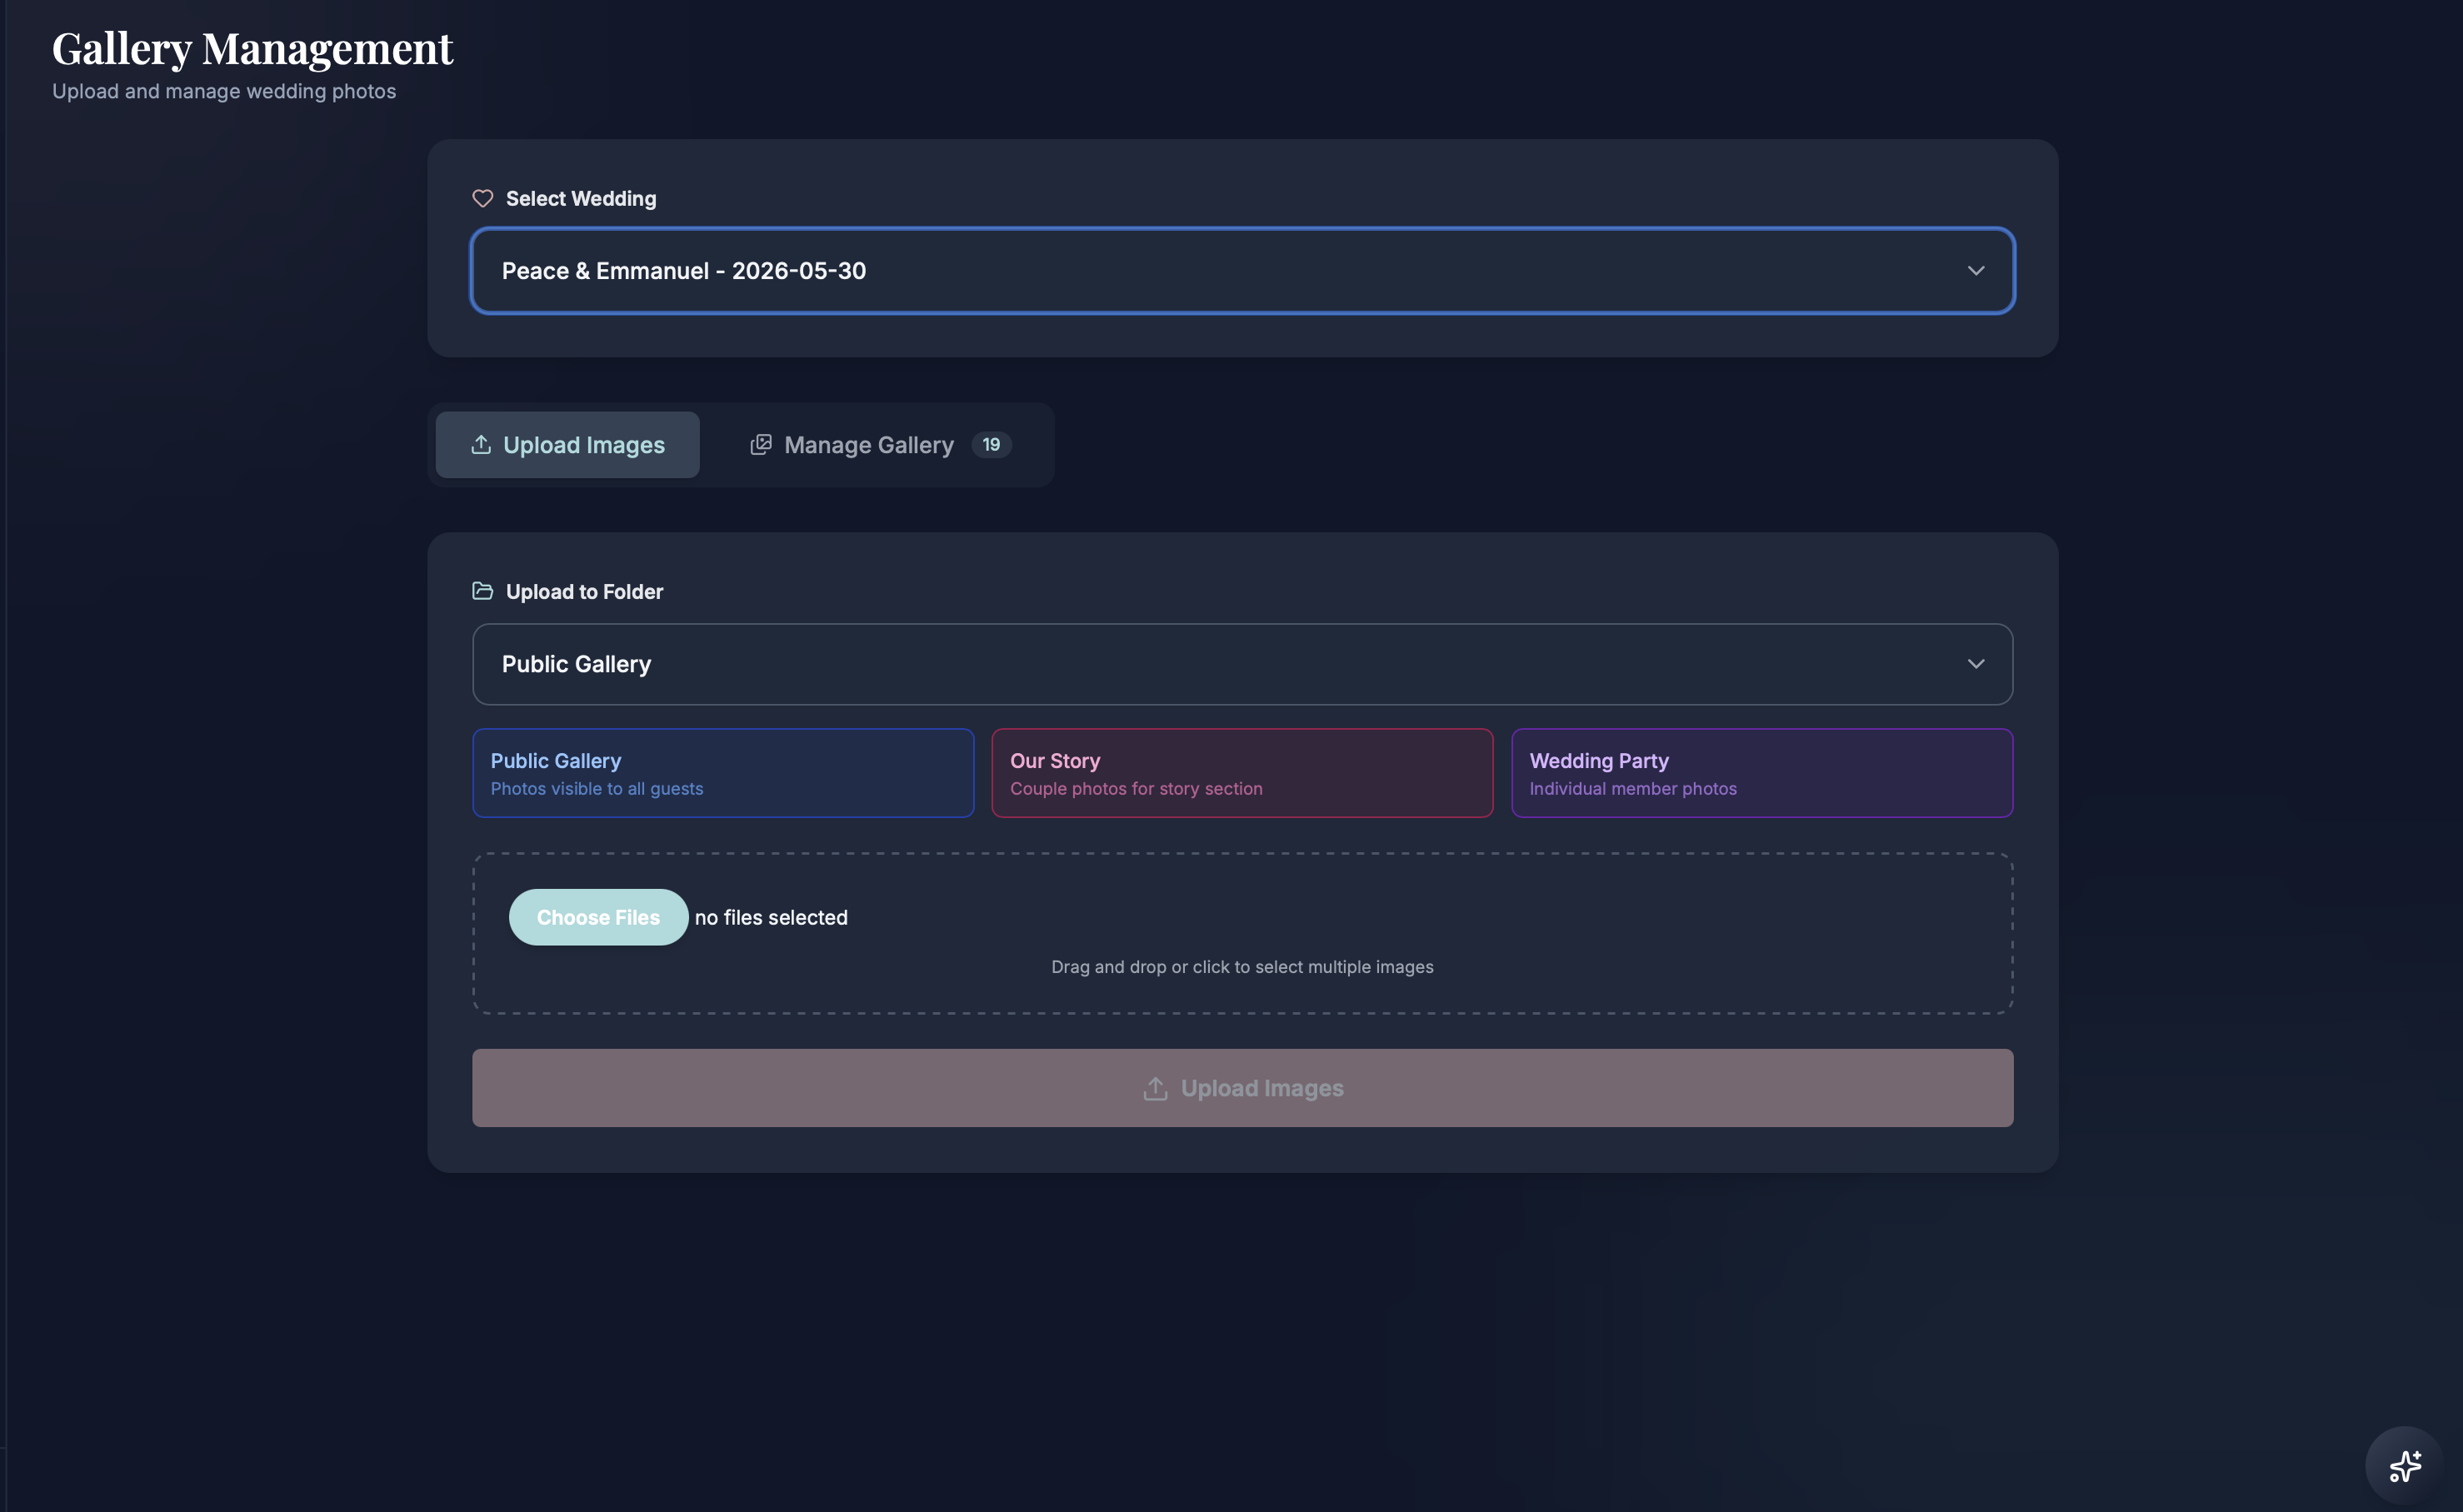Expand the wedding selector chevron
The image size is (2463, 1512).
[x=1976, y=271]
